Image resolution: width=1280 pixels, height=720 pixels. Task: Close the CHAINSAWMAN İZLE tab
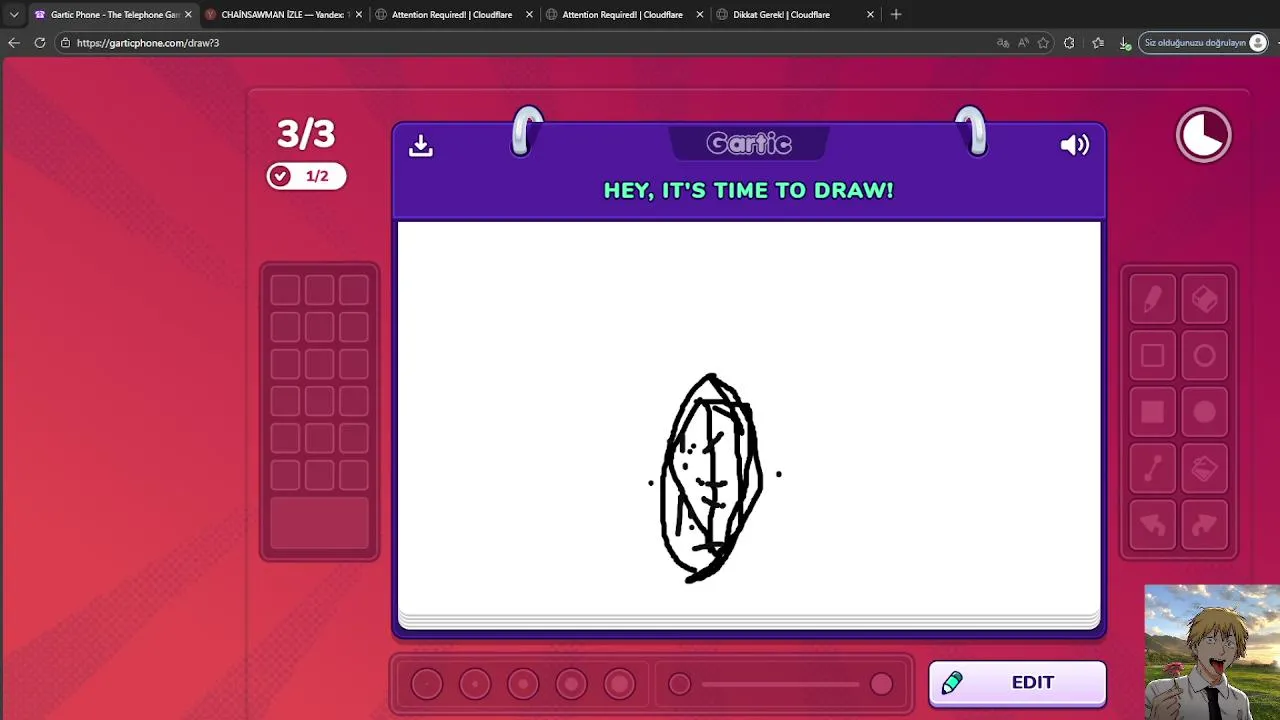click(x=358, y=14)
